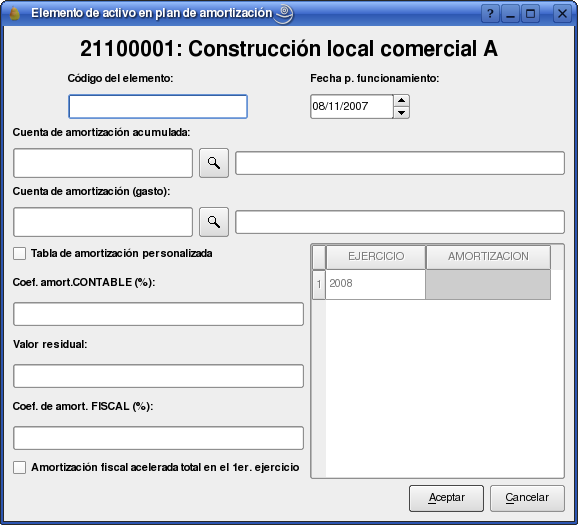This screenshot has height=525, width=578.
Task: Maximize the amortization element window
Action: [x=530, y=14]
